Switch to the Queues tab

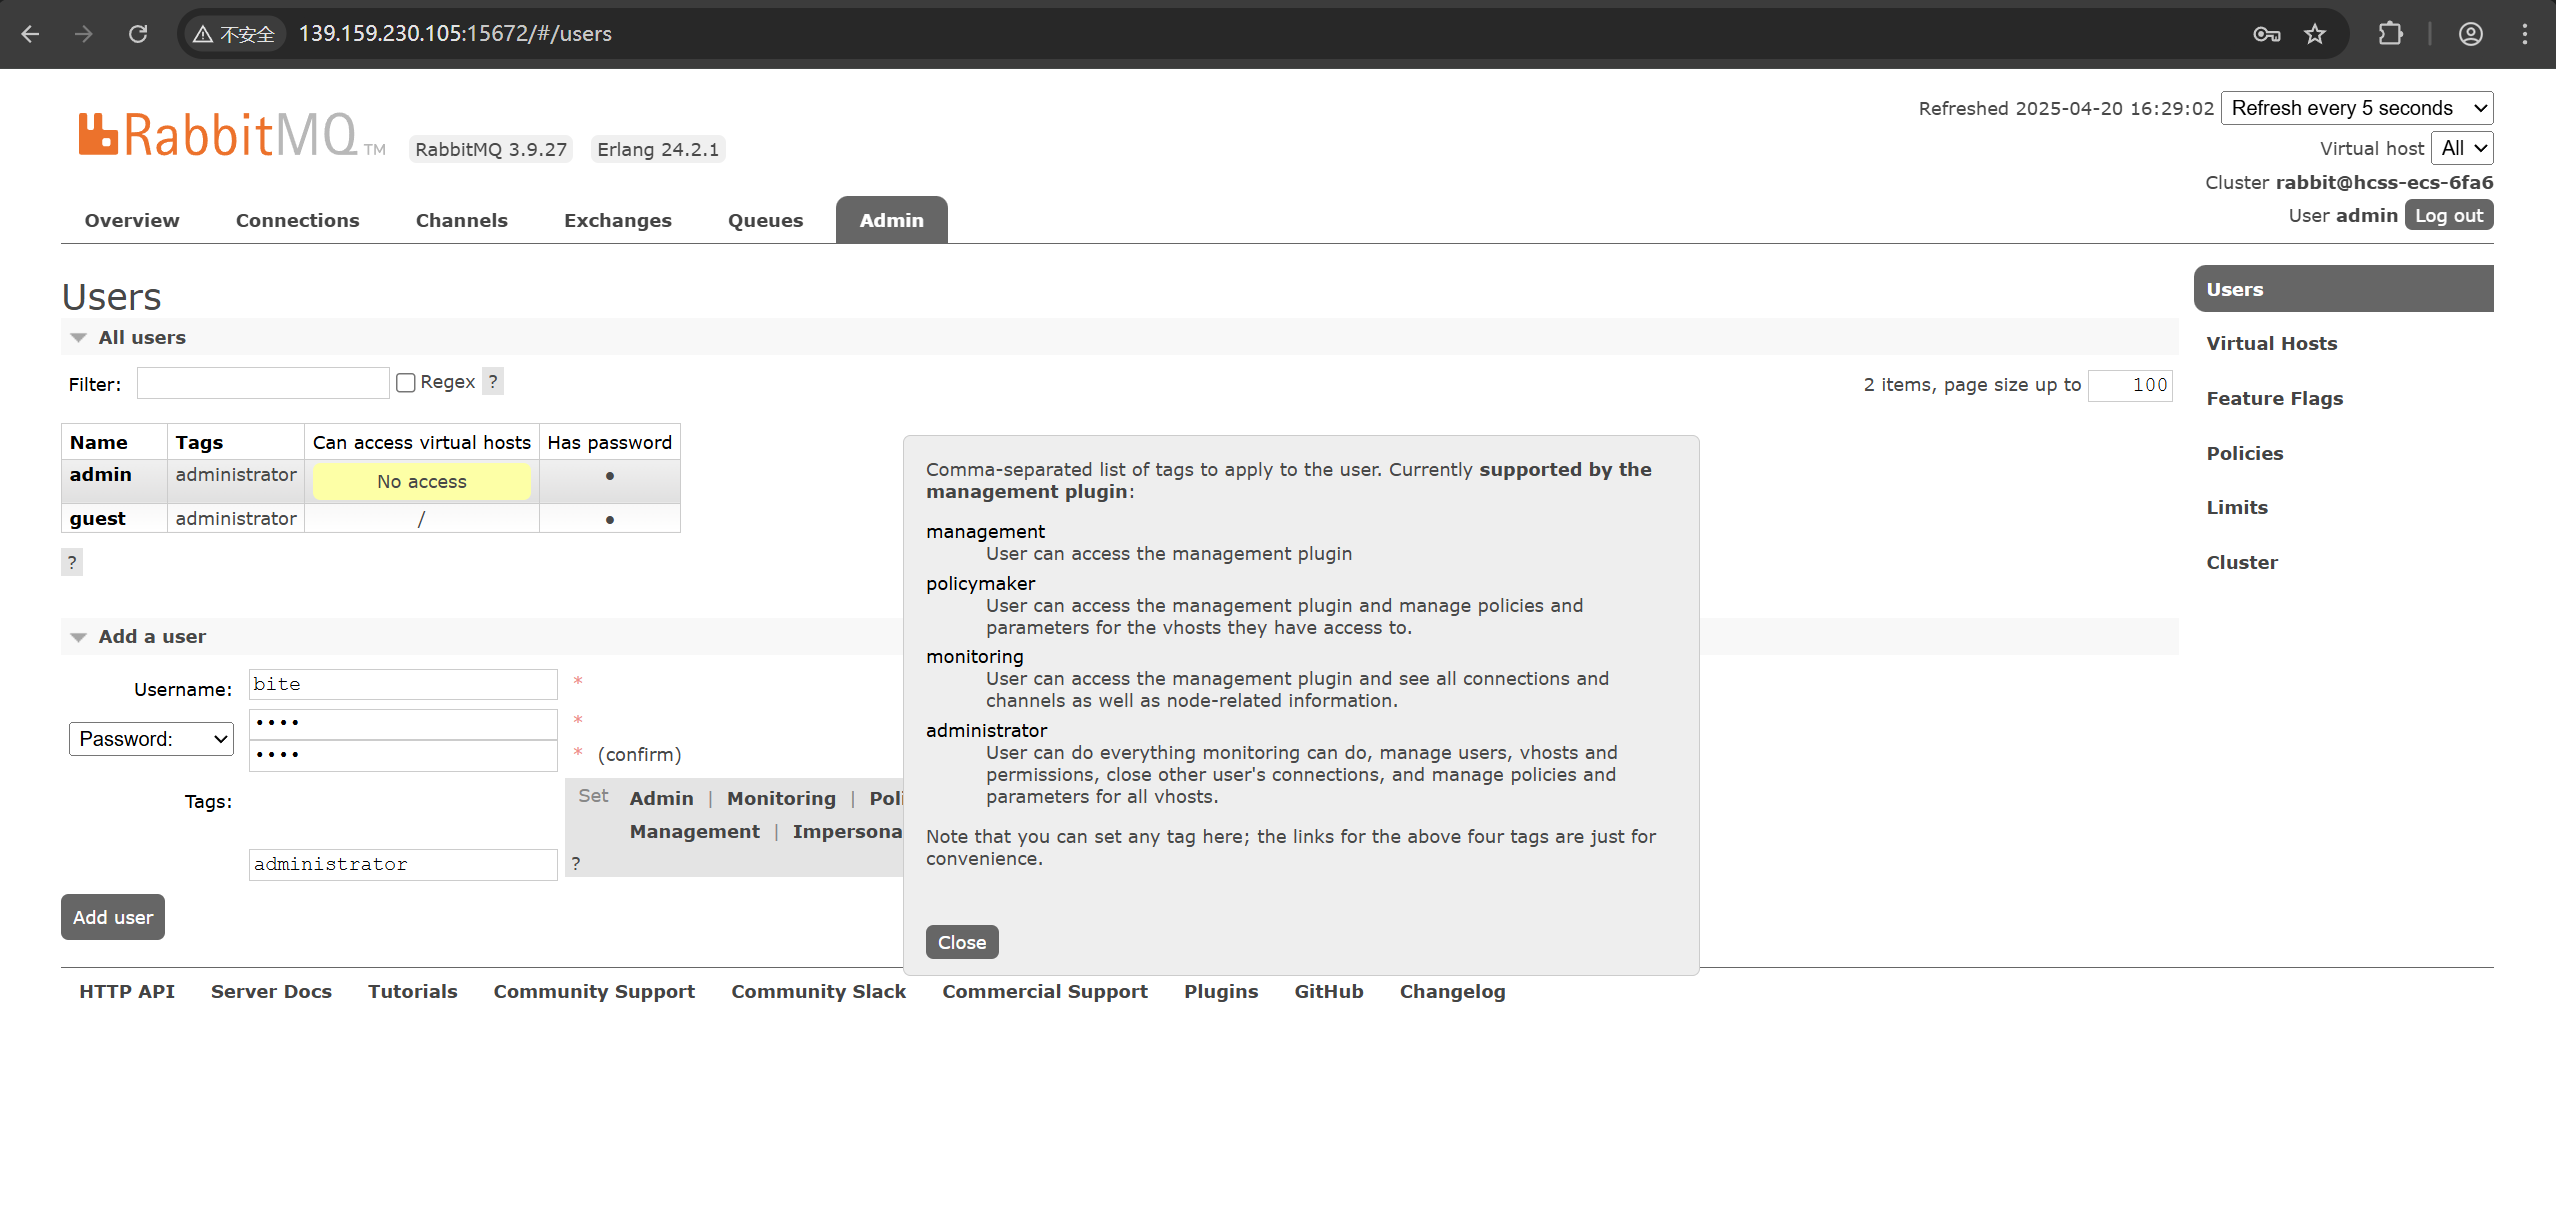(x=765, y=220)
